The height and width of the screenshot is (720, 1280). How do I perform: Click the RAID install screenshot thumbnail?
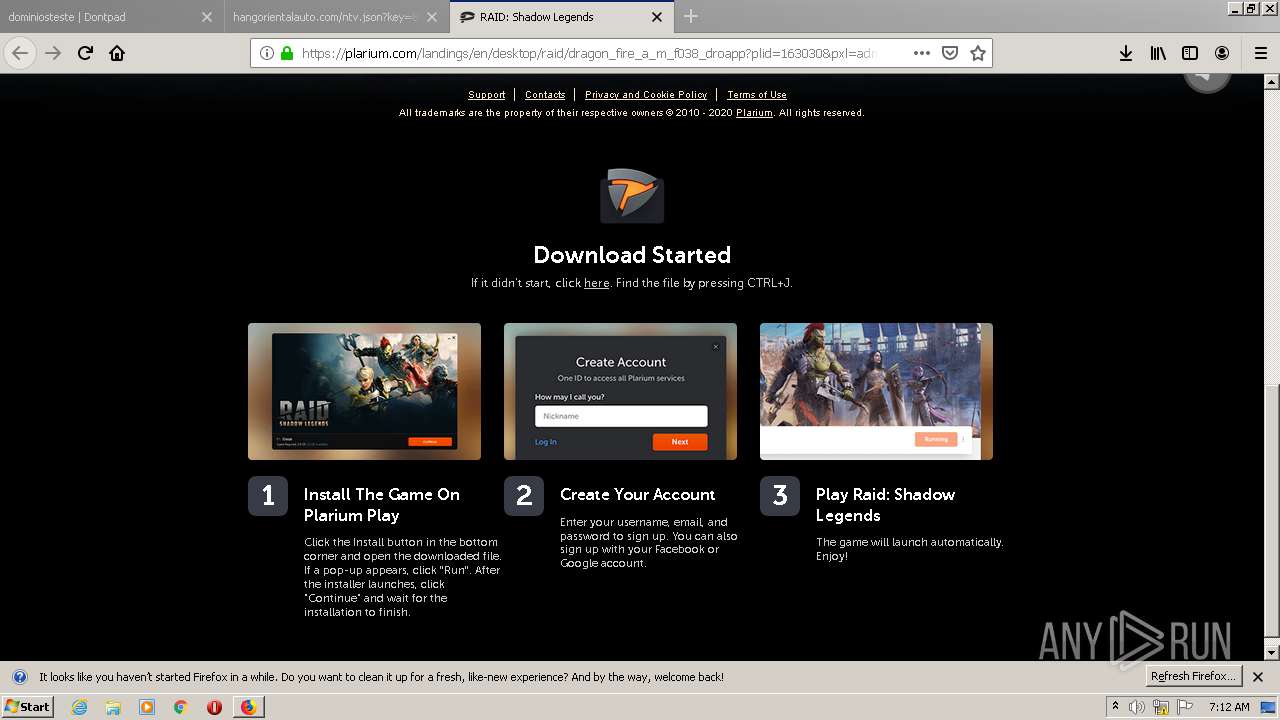tap(364, 391)
